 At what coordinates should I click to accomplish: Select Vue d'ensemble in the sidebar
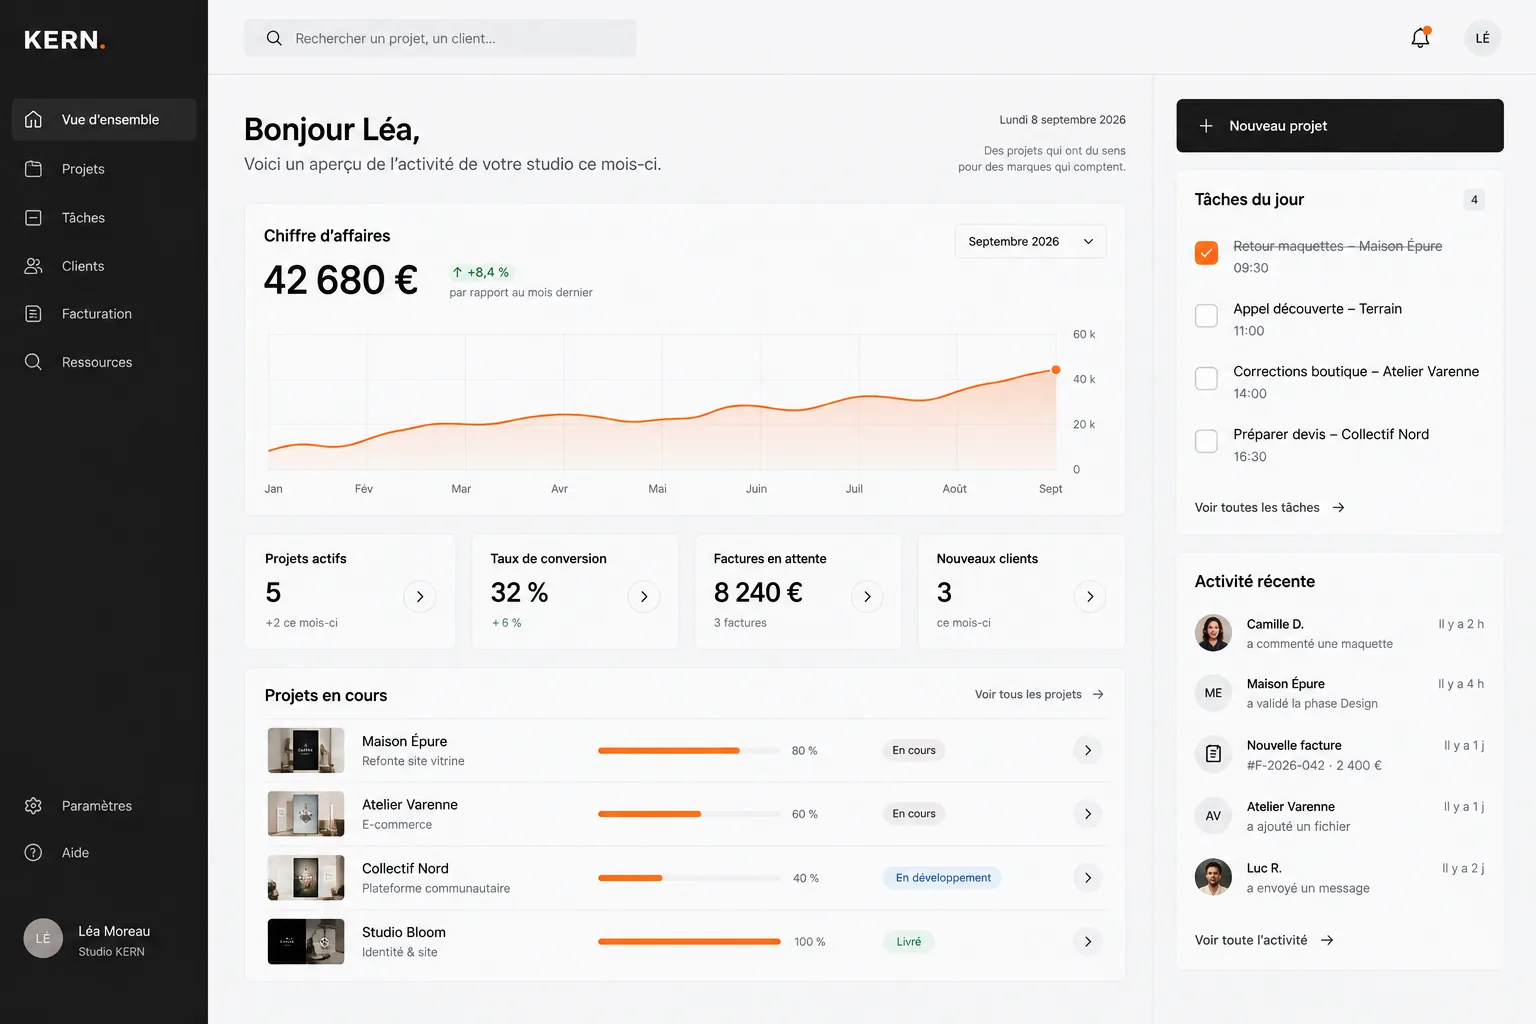click(x=104, y=120)
